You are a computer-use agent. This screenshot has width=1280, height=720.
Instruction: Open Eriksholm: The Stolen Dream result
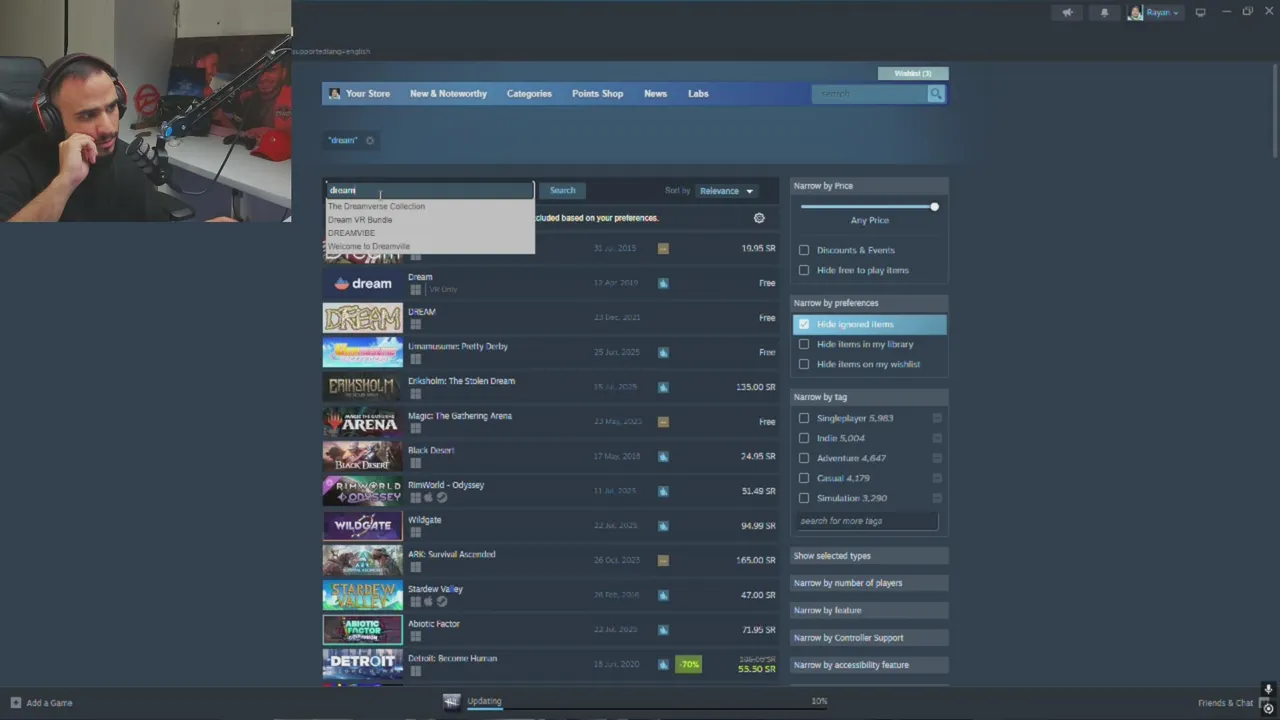(550, 387)
